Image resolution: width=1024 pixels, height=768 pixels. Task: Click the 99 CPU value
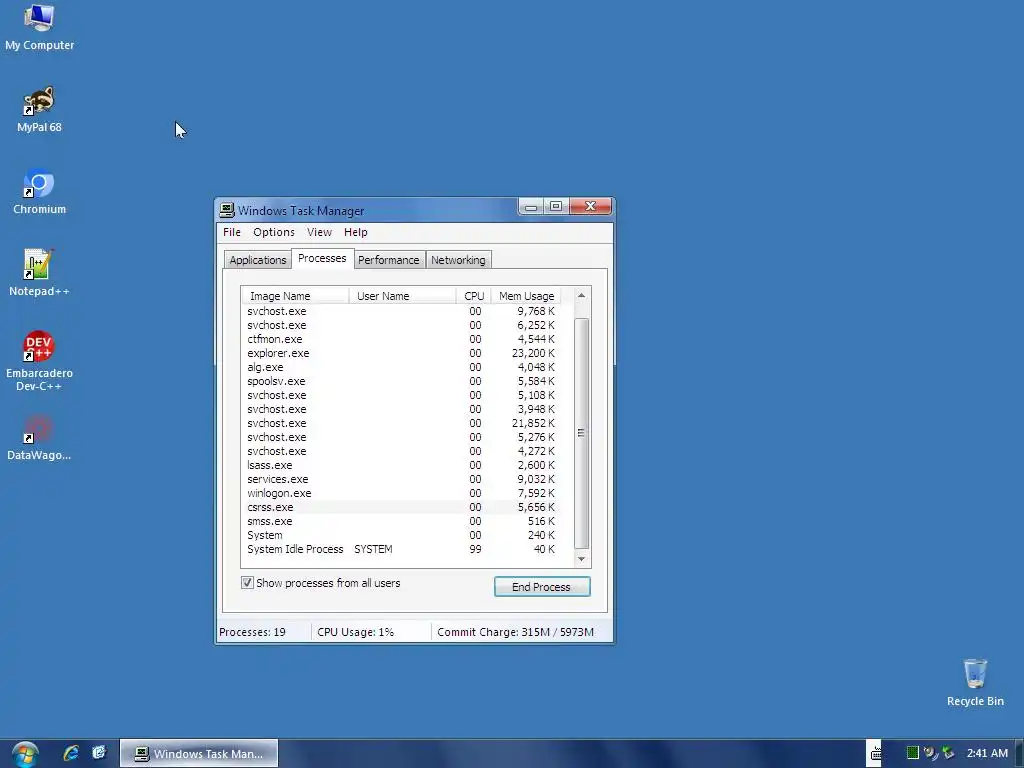(x=475, y=549)
